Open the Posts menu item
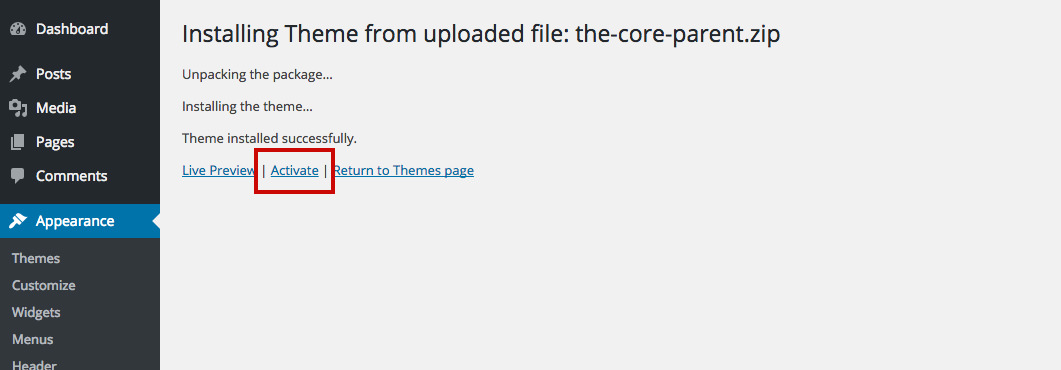The image size is (1061, 370). (x=53, y=74)
